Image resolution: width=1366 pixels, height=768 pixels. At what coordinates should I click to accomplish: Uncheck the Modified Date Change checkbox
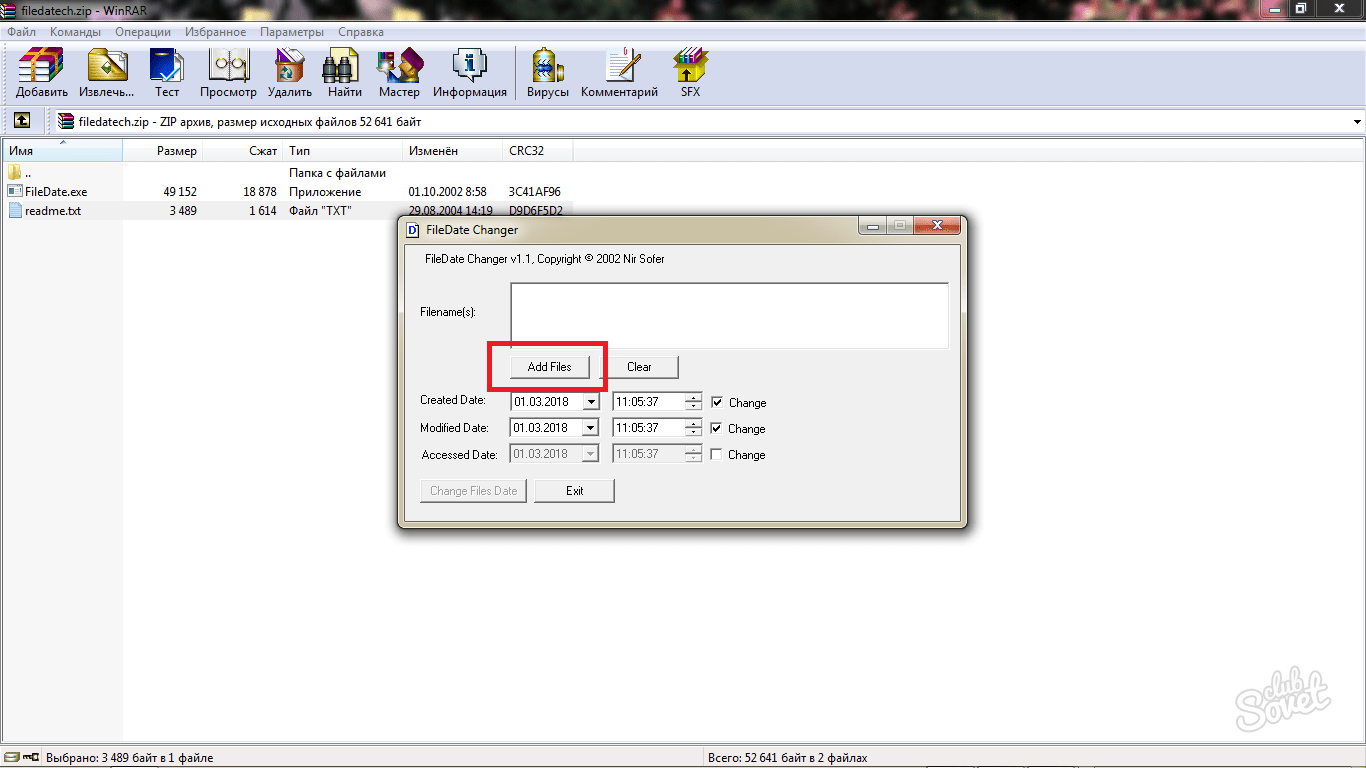[x=717, y=428]
